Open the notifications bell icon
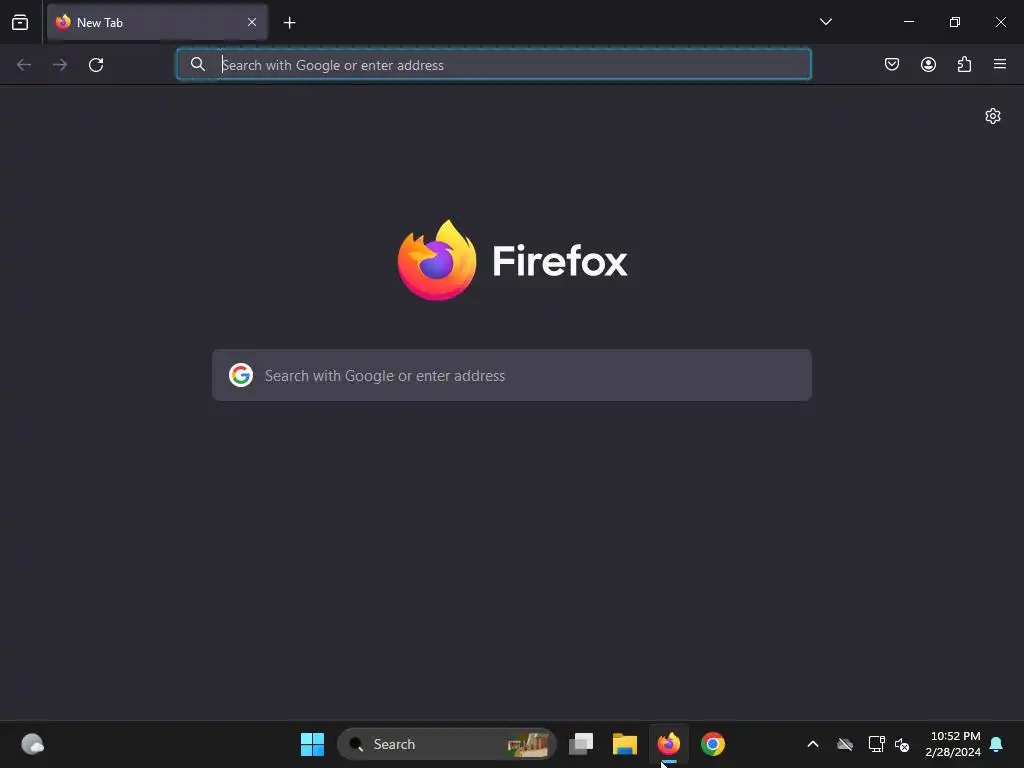The height and width of the screenshot is (768, 1024). [997, 744]
